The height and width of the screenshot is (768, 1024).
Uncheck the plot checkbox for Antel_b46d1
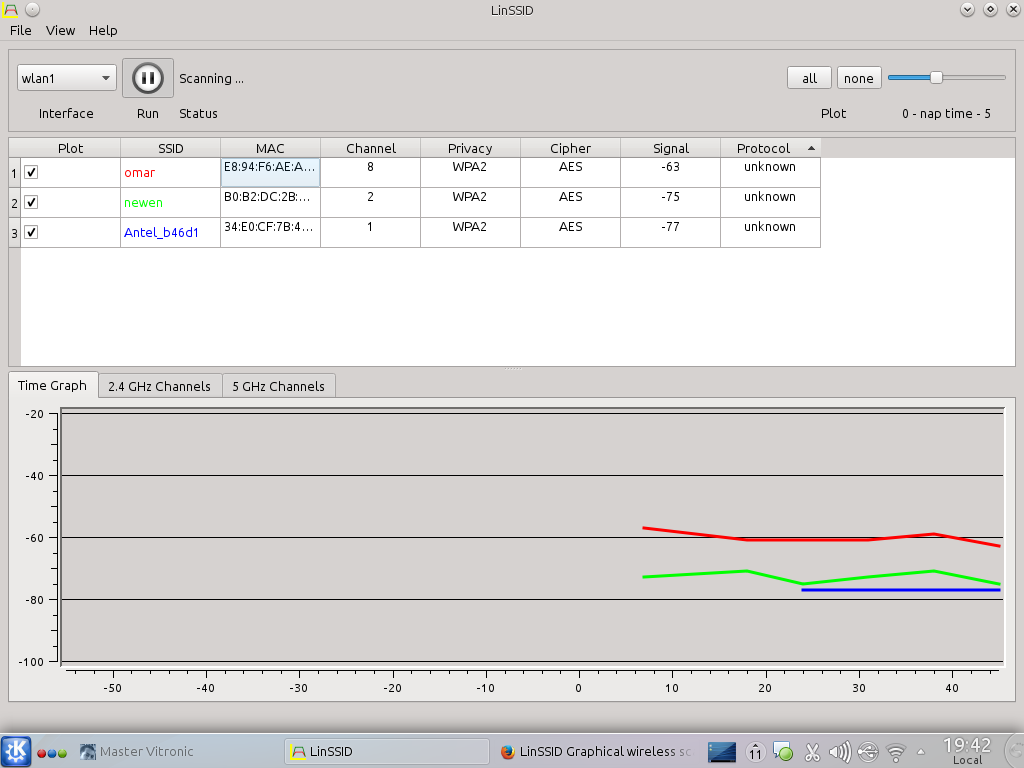tap(31, 232)
